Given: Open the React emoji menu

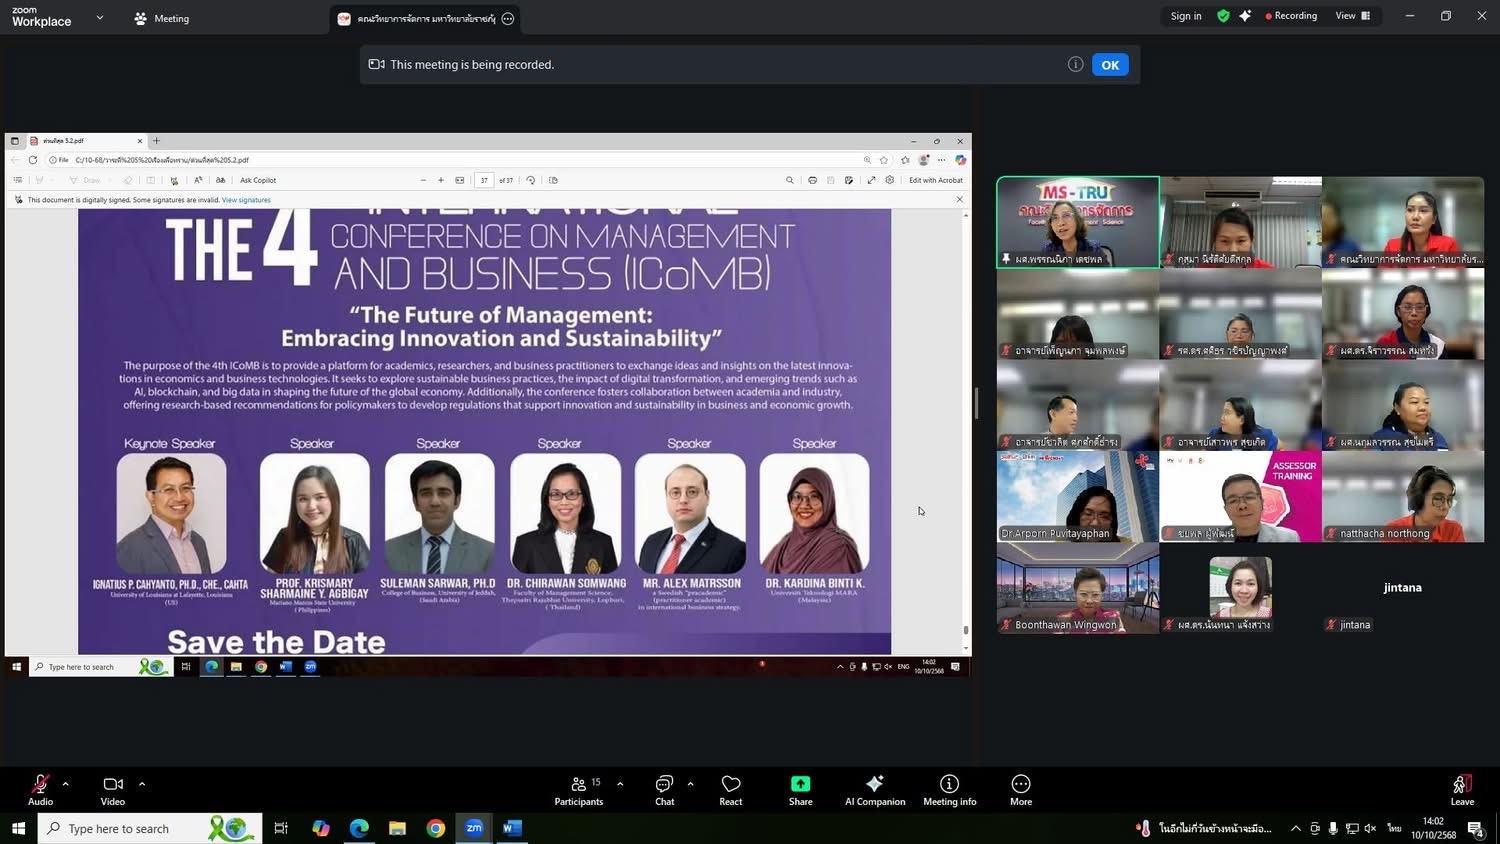Looking at the screenshot, I should [x=731, y=789].
